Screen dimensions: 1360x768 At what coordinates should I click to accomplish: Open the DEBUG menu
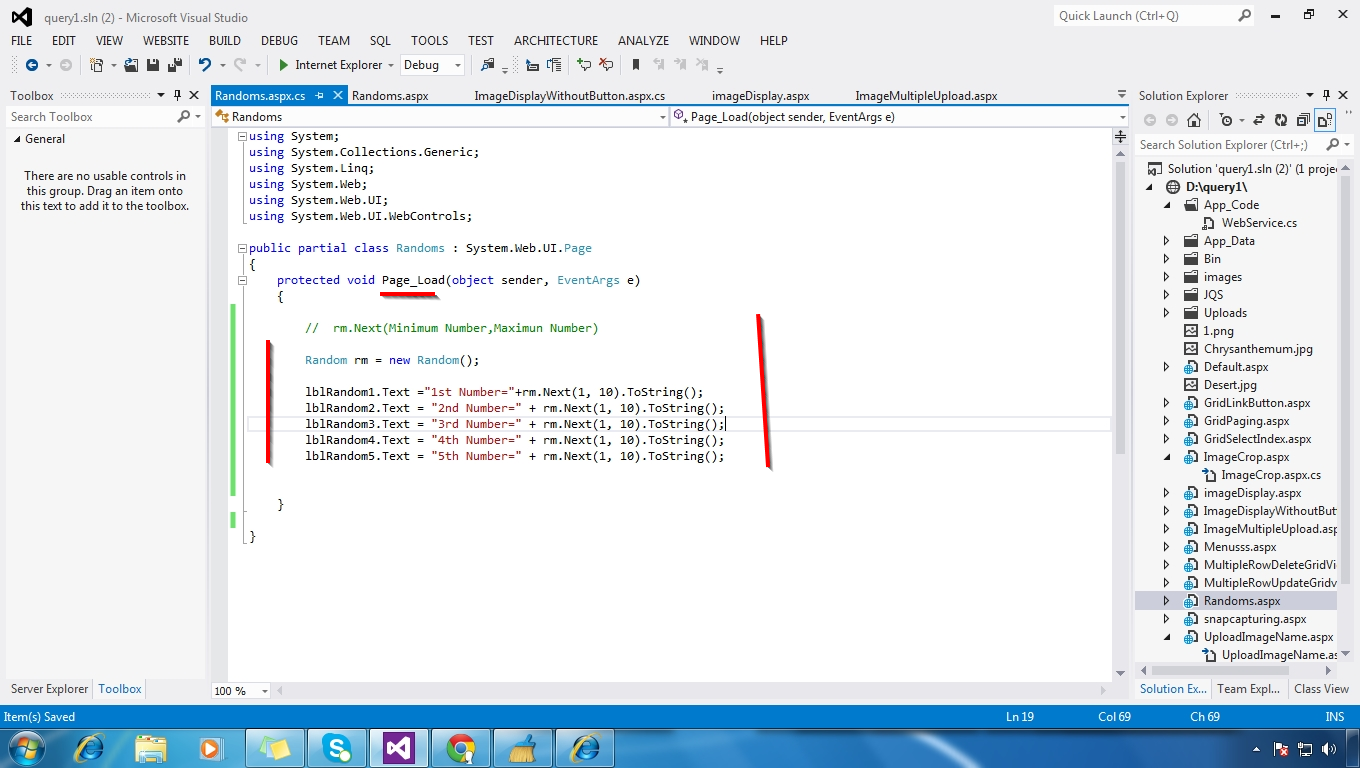[x=279, y=40]
